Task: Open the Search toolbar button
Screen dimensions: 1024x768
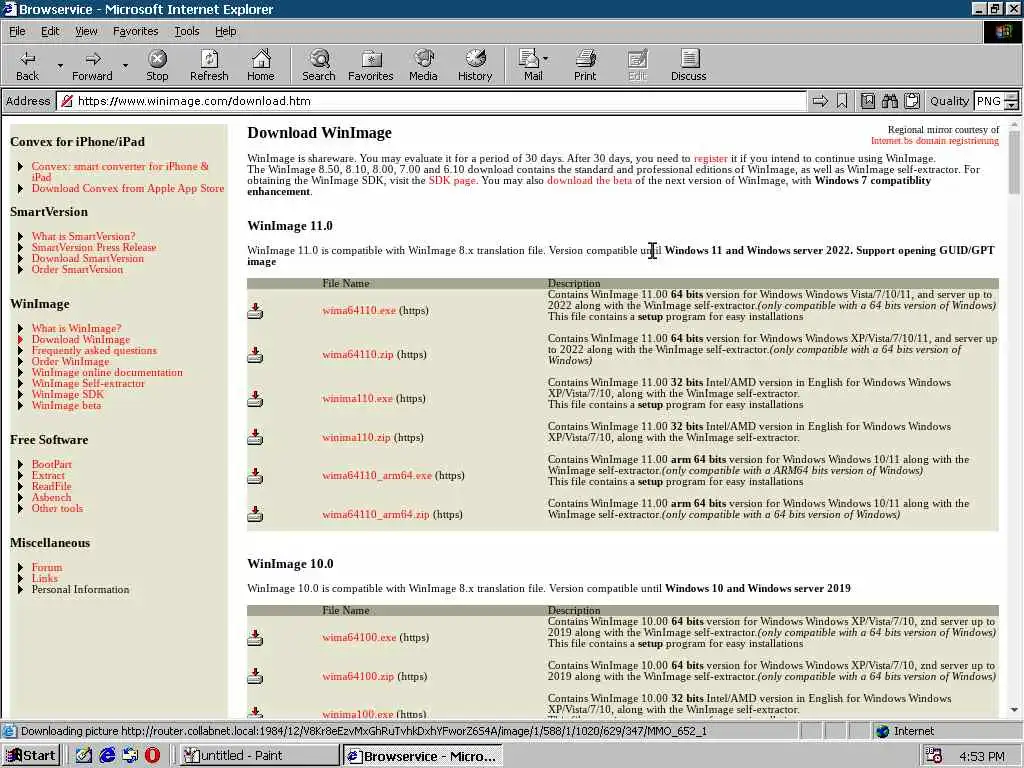Action: click(x=319, y=65)
